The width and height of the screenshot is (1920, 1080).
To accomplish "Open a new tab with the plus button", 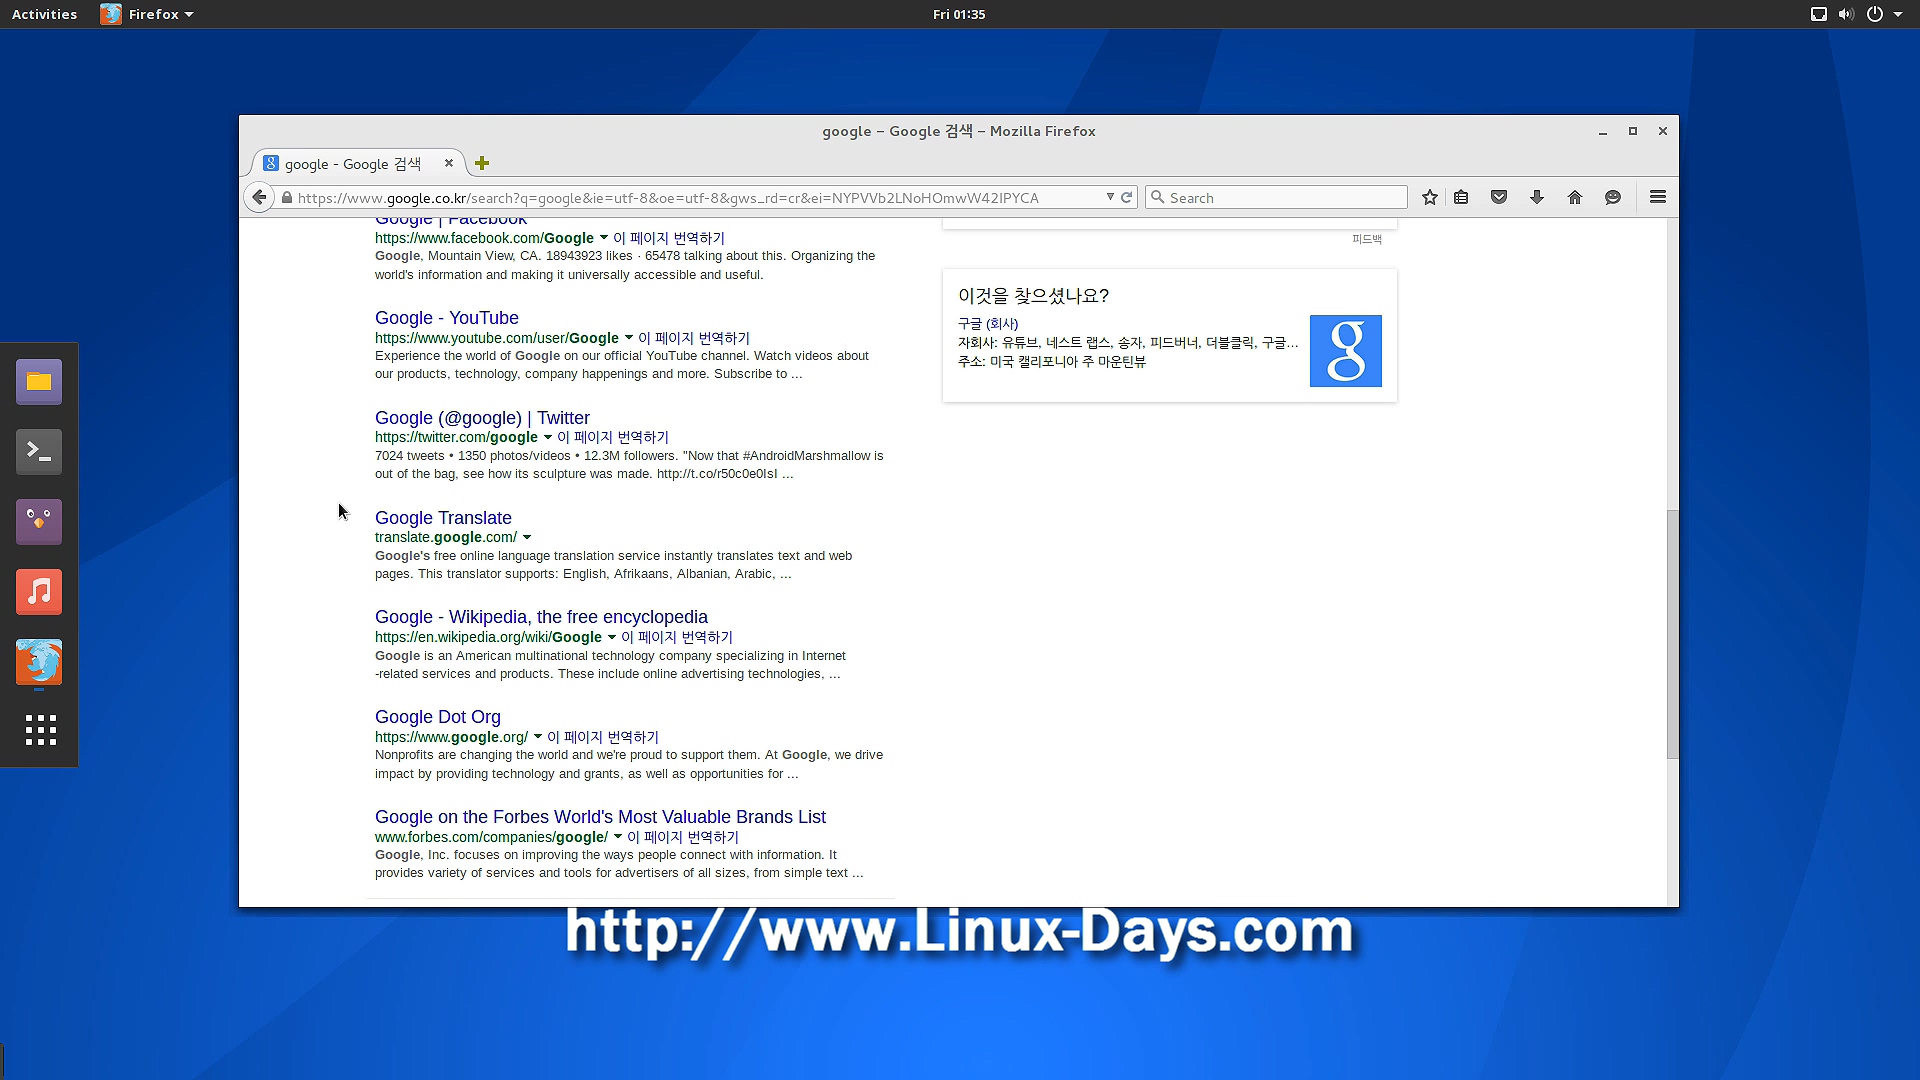I will [482, 163].
